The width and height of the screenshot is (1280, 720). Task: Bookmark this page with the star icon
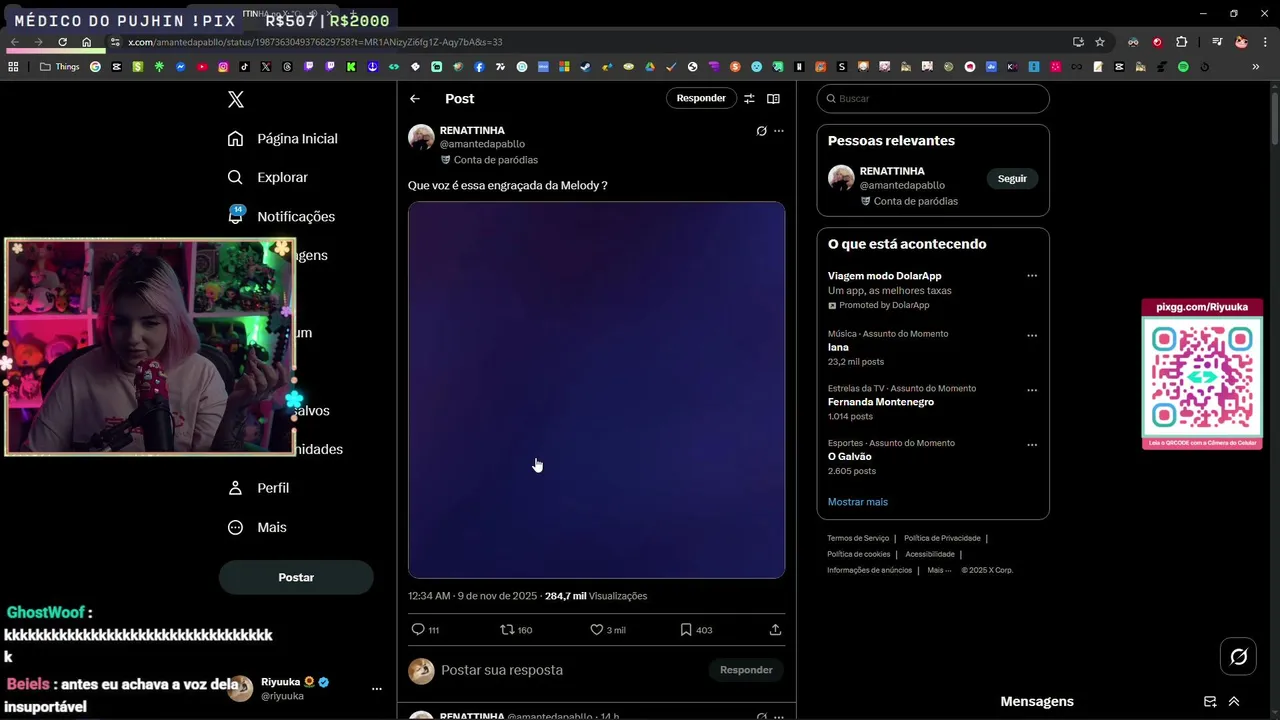point(1100,42)
